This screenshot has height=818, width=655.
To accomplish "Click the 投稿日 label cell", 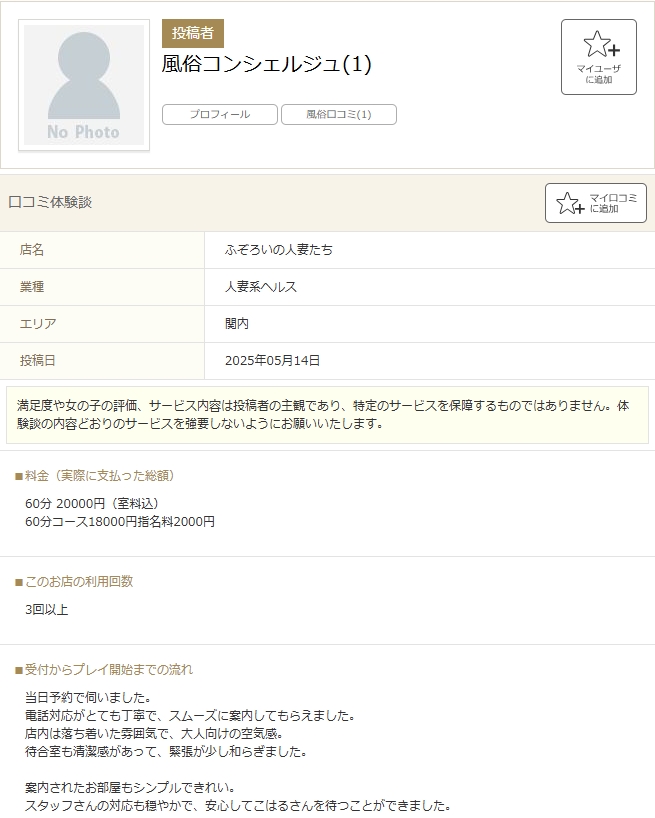I will (x=38, y=361).
